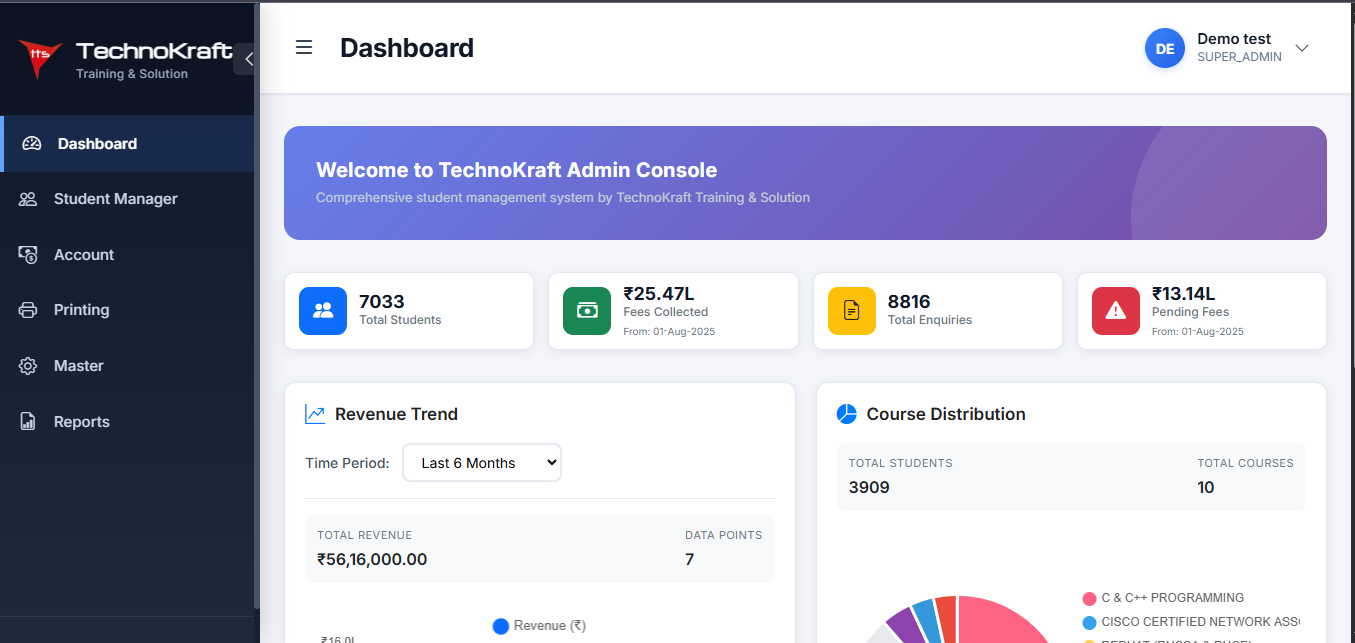Toggle the hamburger menu icon
Viewport: 1355px width, 643px height.
pos(304,47)
